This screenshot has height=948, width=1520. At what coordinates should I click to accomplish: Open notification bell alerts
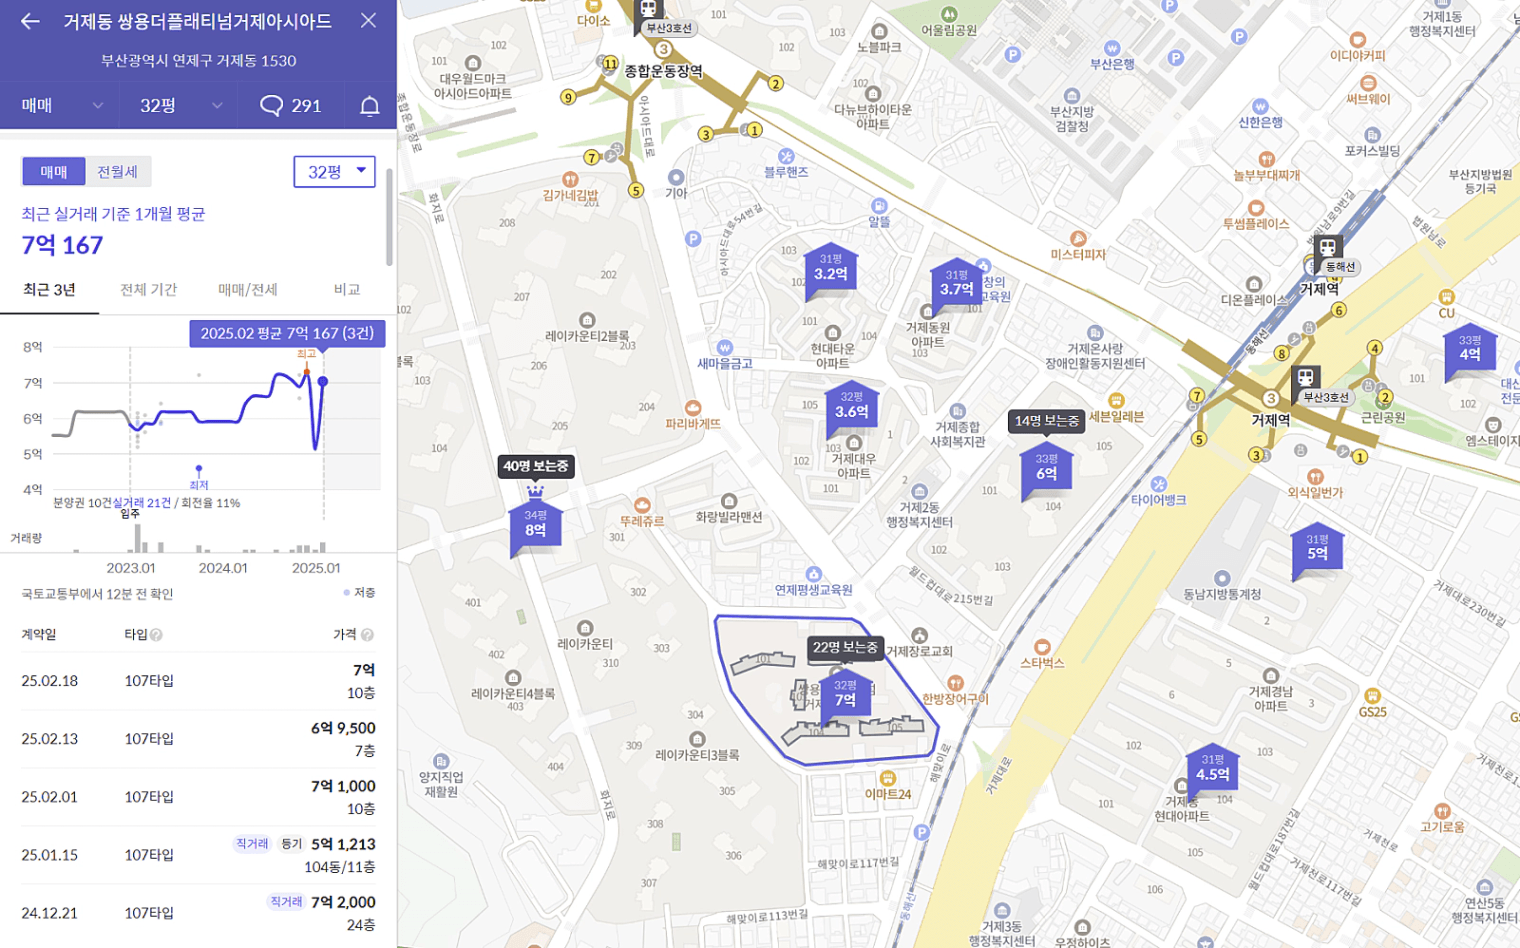tap(369, 106)
